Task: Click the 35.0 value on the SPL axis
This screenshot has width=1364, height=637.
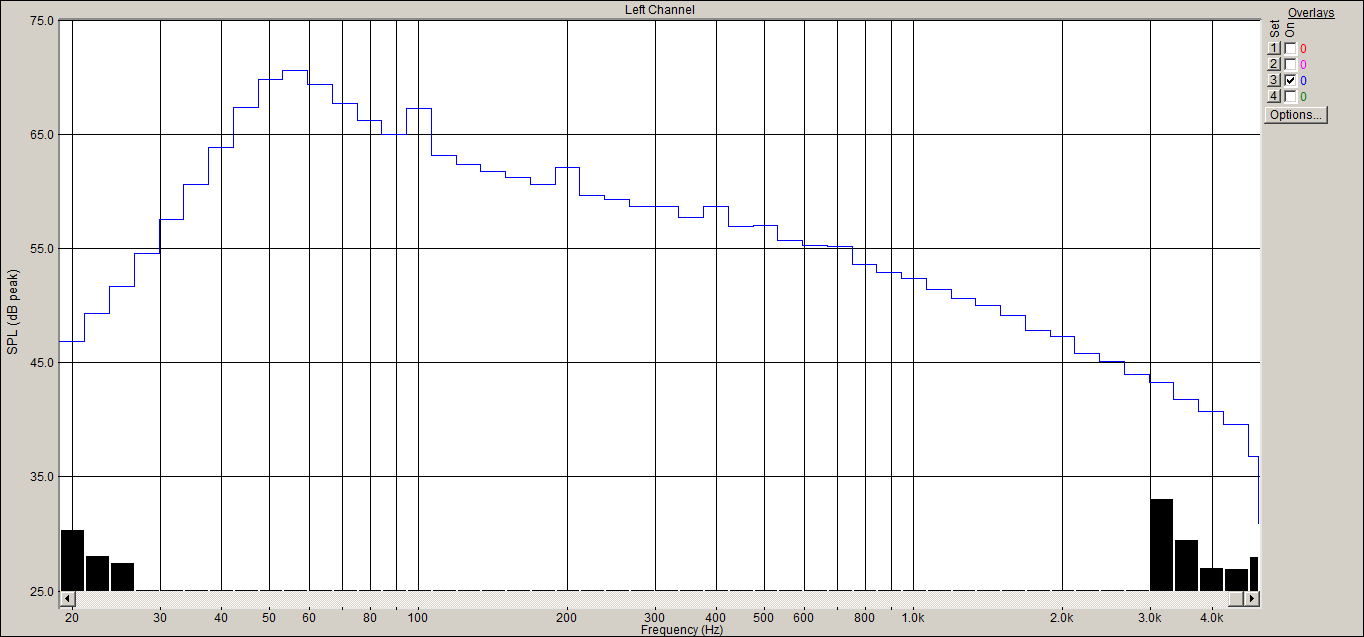Action: tap(42, 476)
